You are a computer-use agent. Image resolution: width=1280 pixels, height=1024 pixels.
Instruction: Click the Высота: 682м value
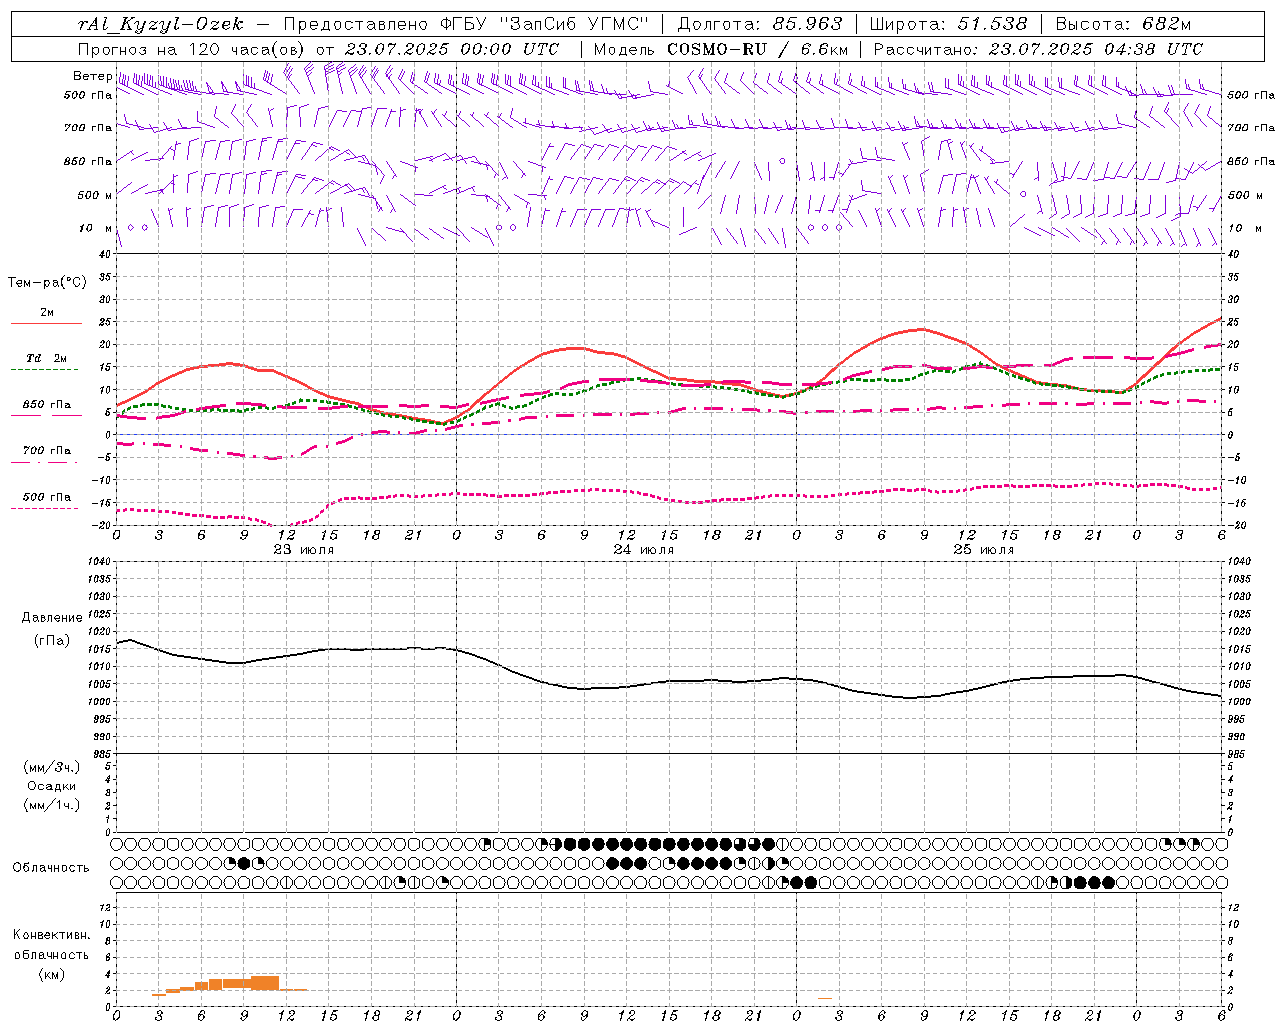[x=1123, y=24]
